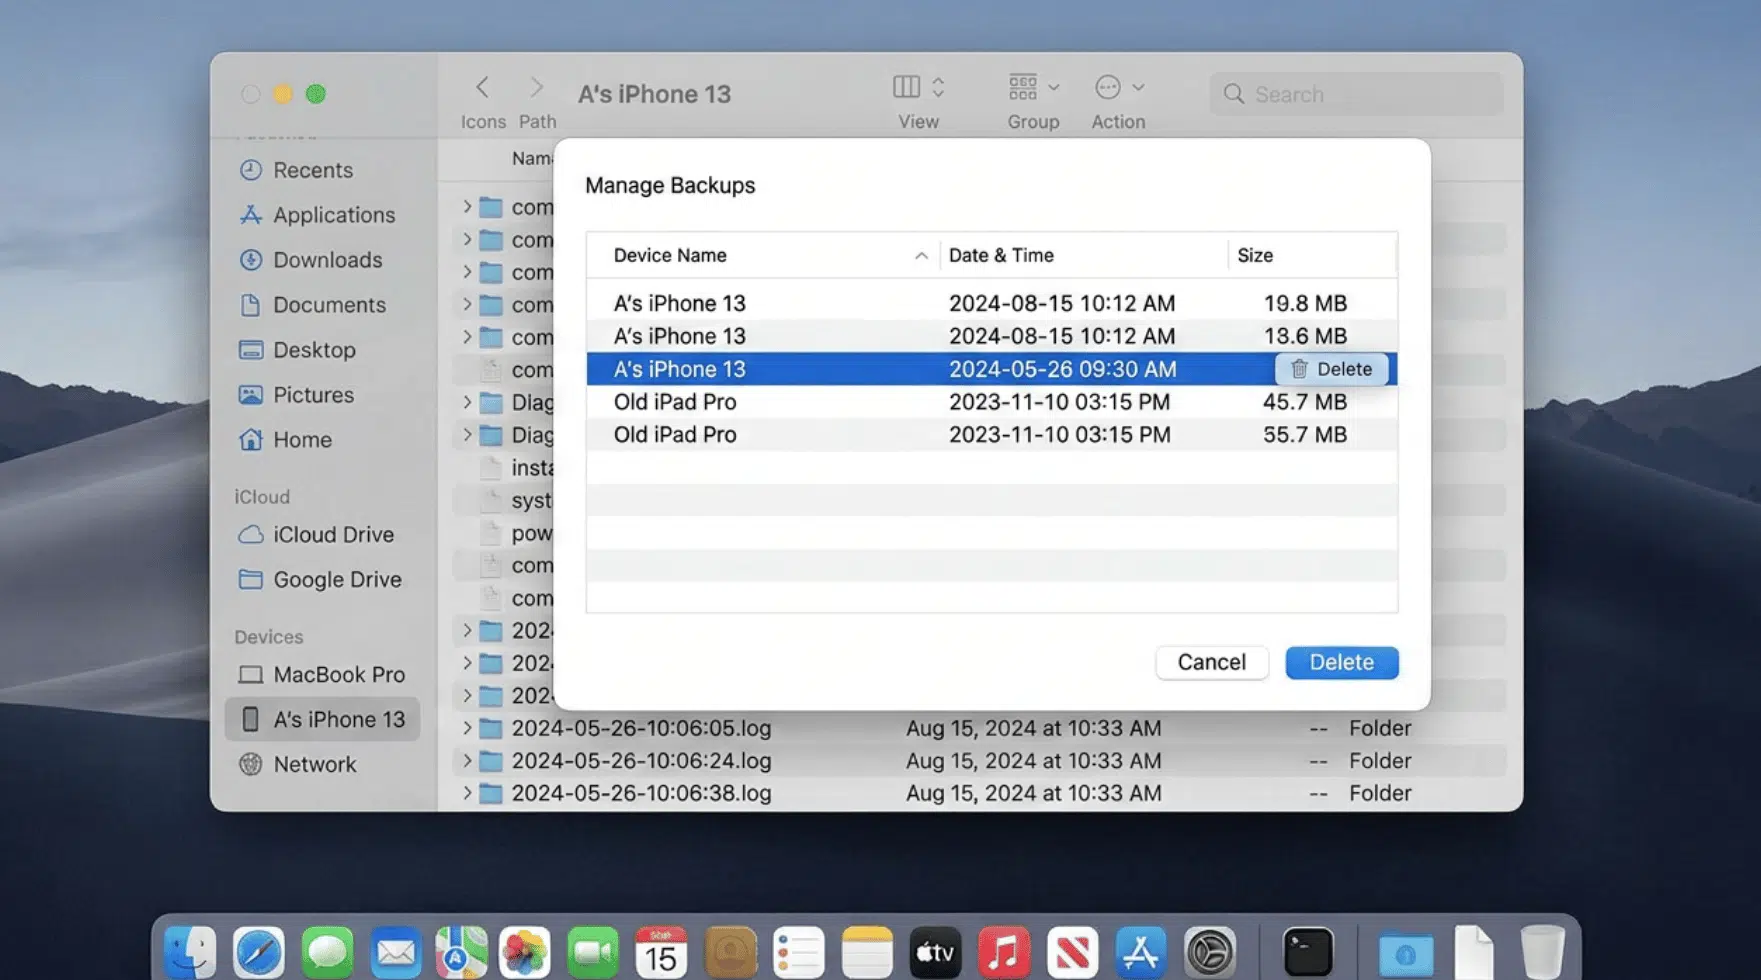The image size is (1761, 980).
Task: Open Finder from the Dock
Action: (x=190, y=951)
